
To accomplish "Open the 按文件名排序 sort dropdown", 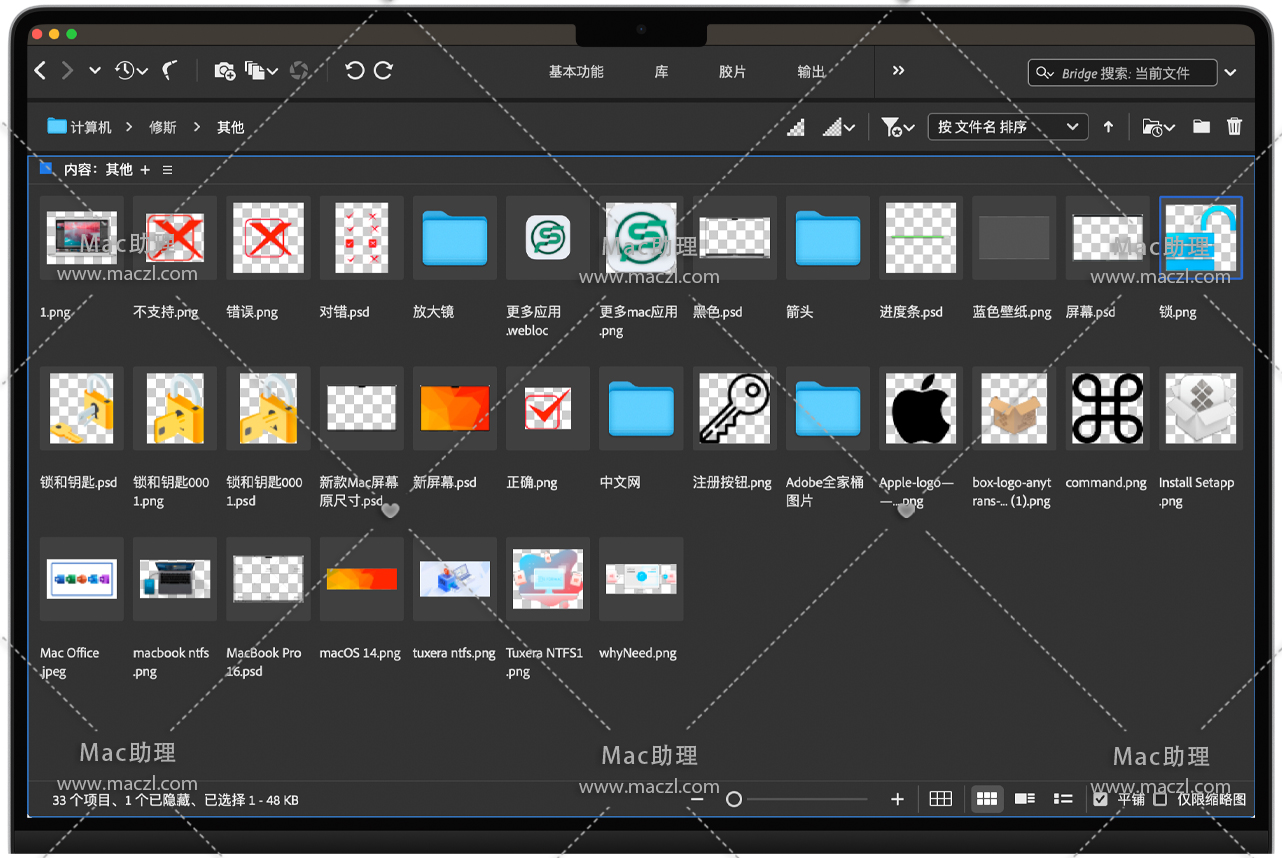I will click(x=1008, y=127).
